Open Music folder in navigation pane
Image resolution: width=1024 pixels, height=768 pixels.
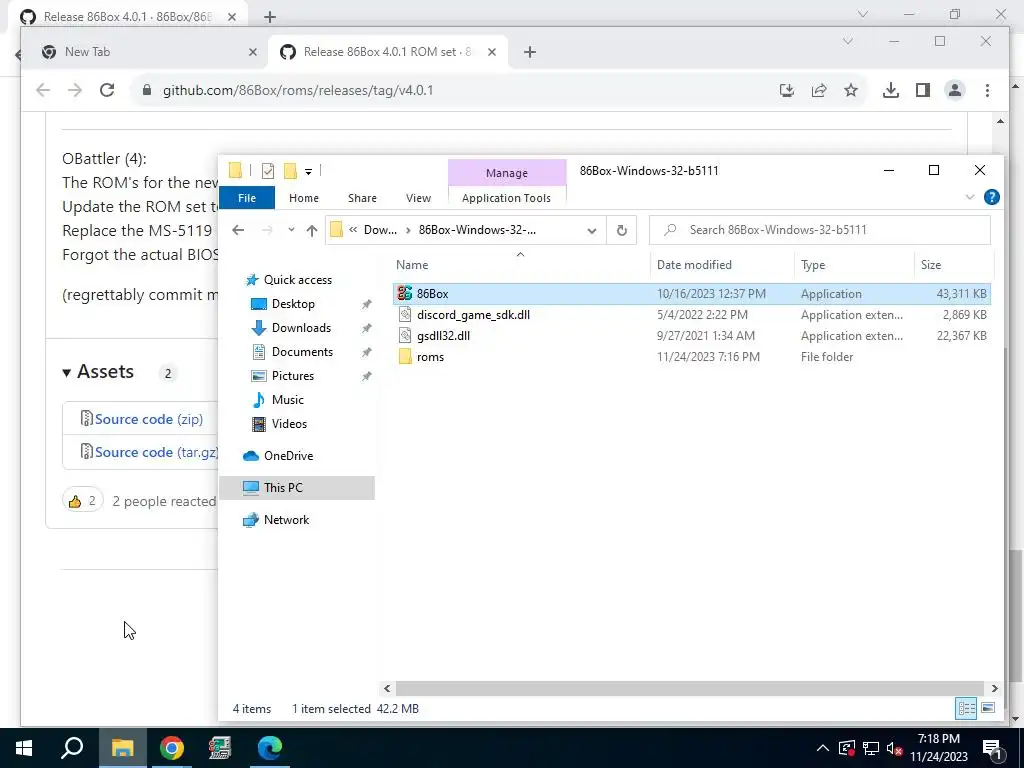tap(287, 400)
